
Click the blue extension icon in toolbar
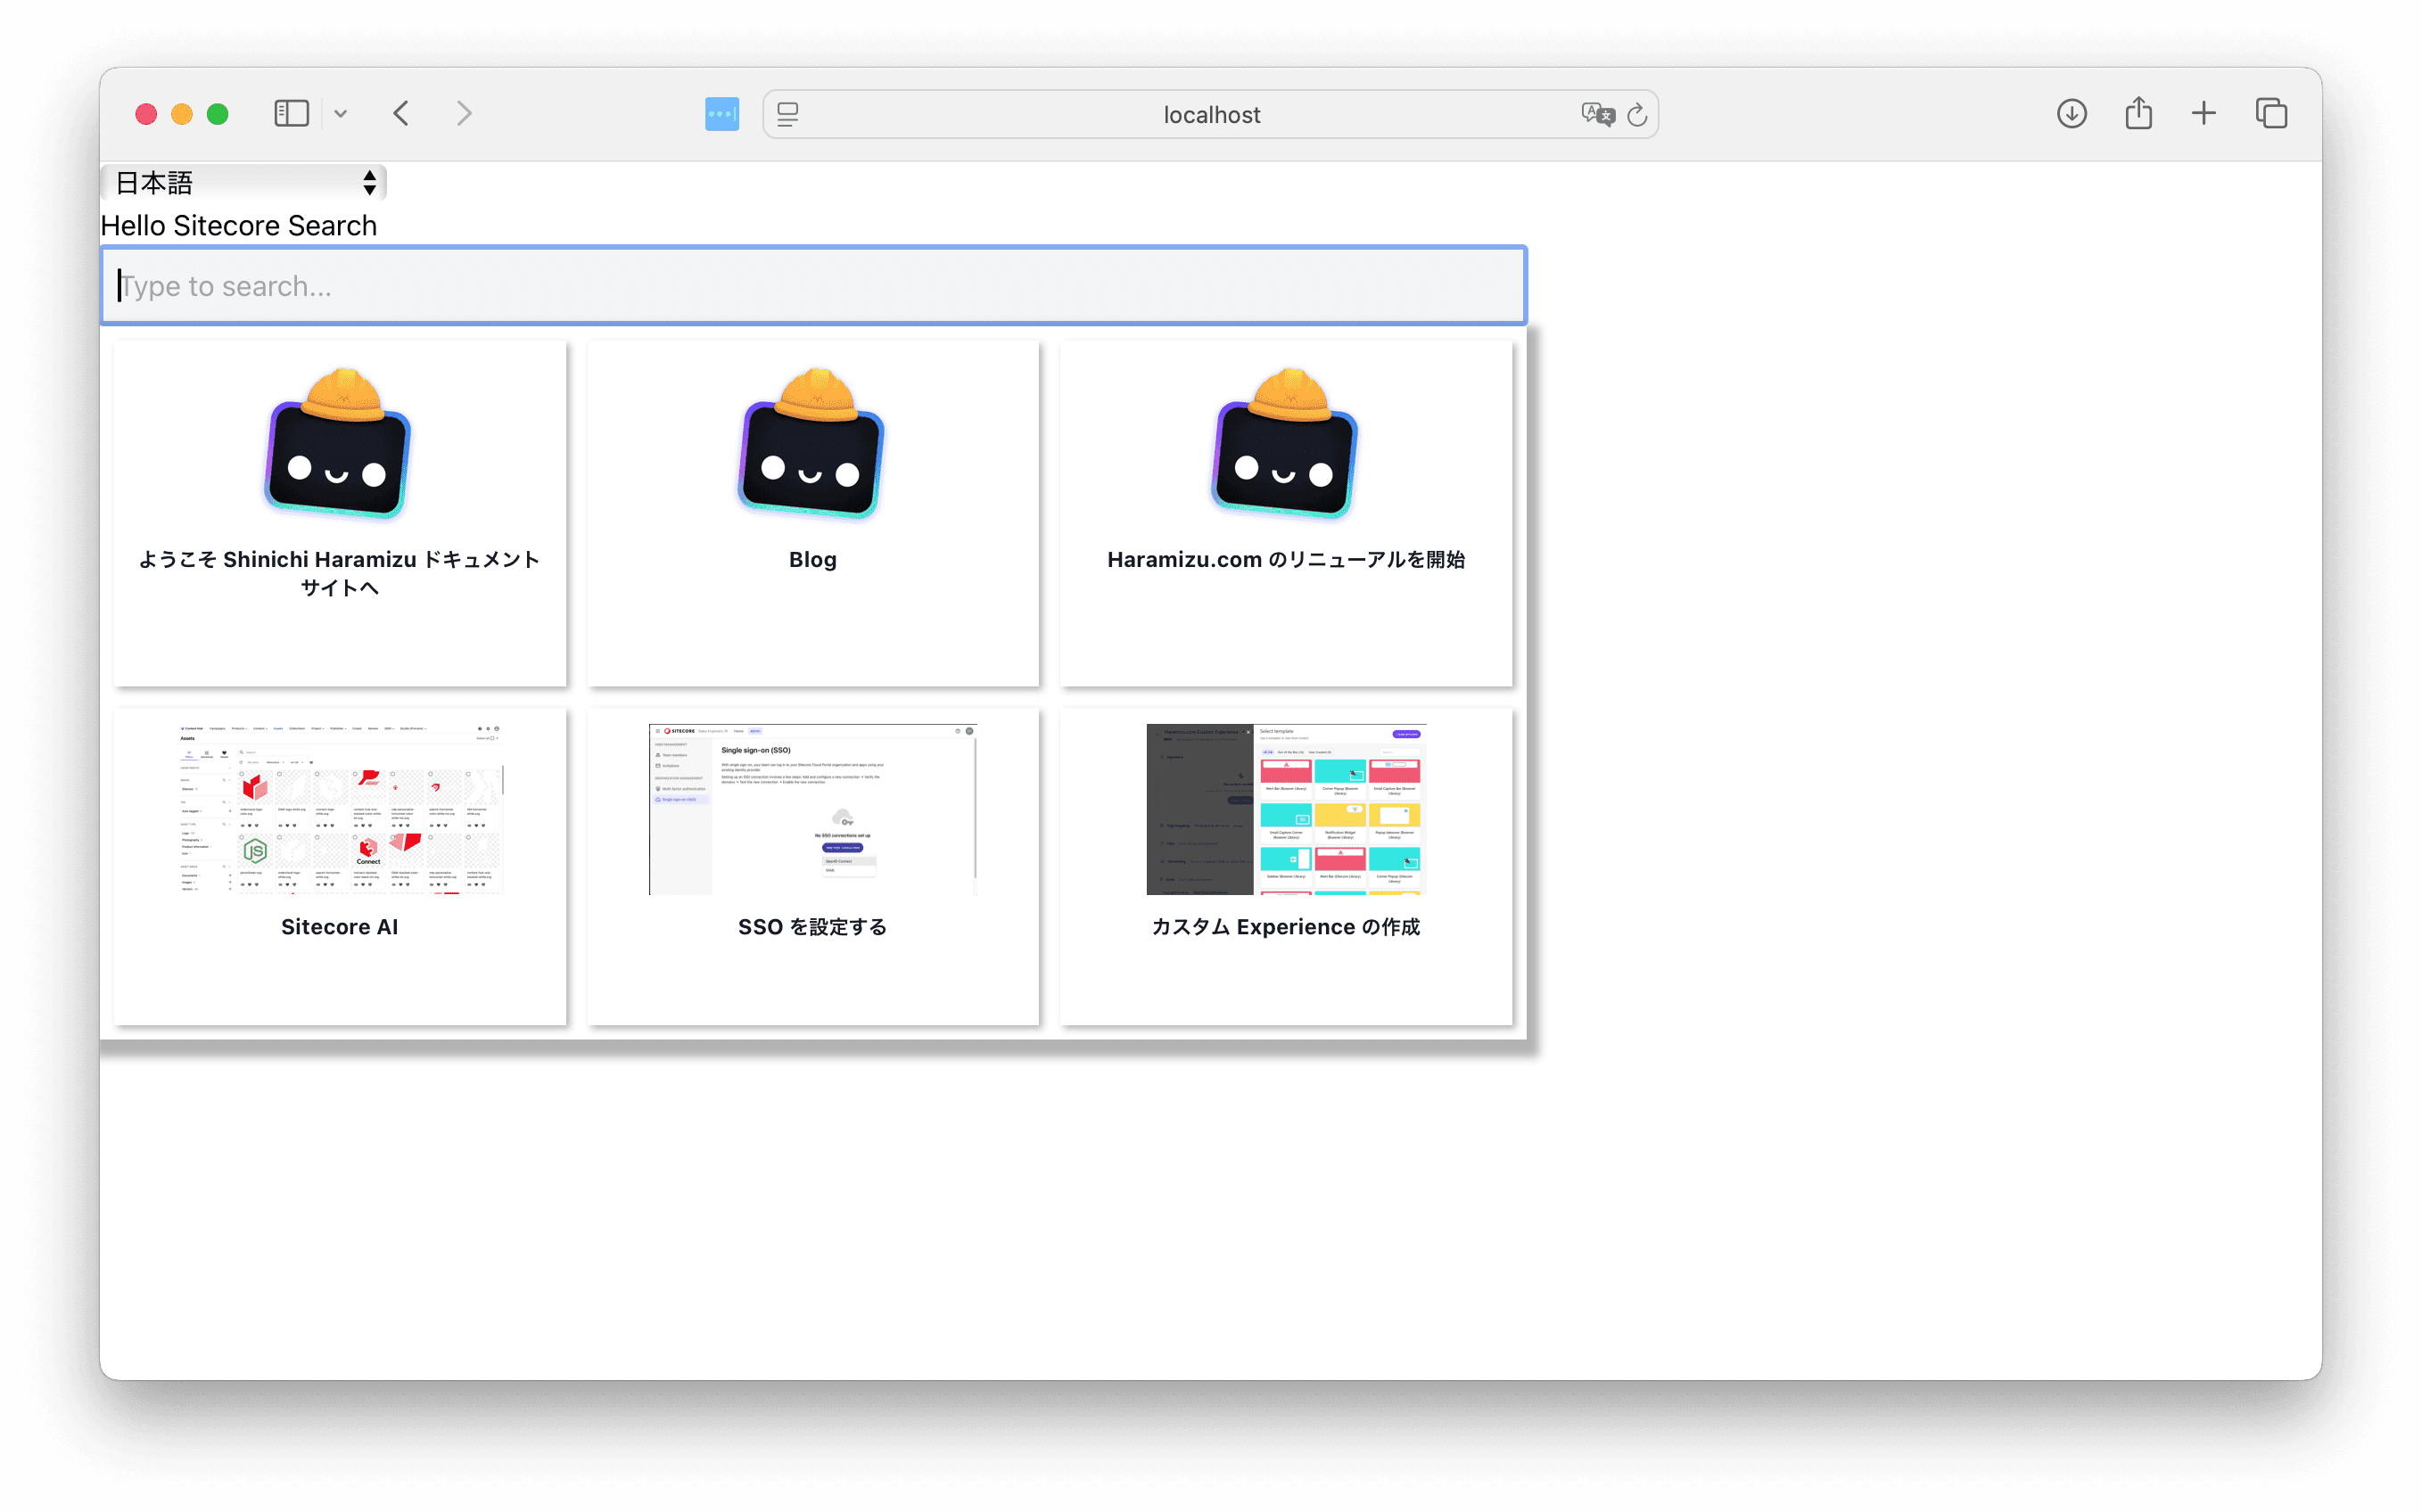tap(721, 114)
